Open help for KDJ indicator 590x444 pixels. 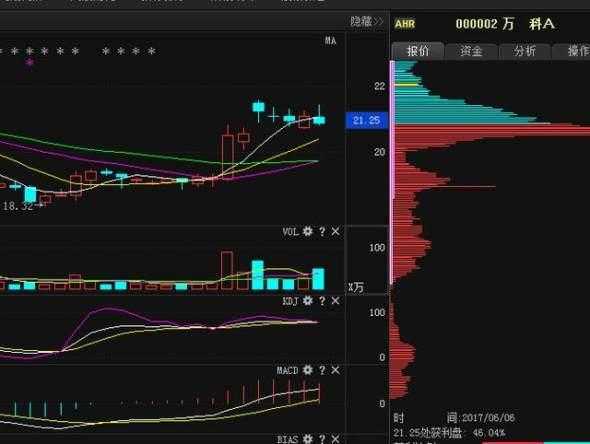coord(322,301)
